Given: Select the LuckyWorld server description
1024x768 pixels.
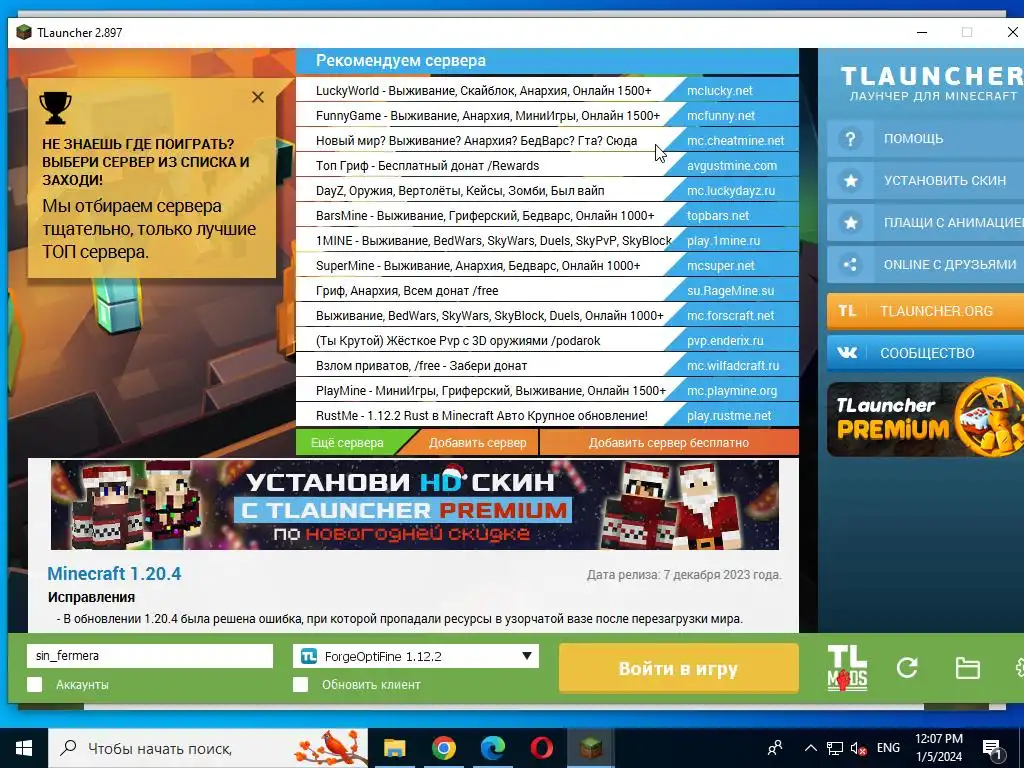Looking at the screenshot, I should pyautogui.click(x=483, y=91).
